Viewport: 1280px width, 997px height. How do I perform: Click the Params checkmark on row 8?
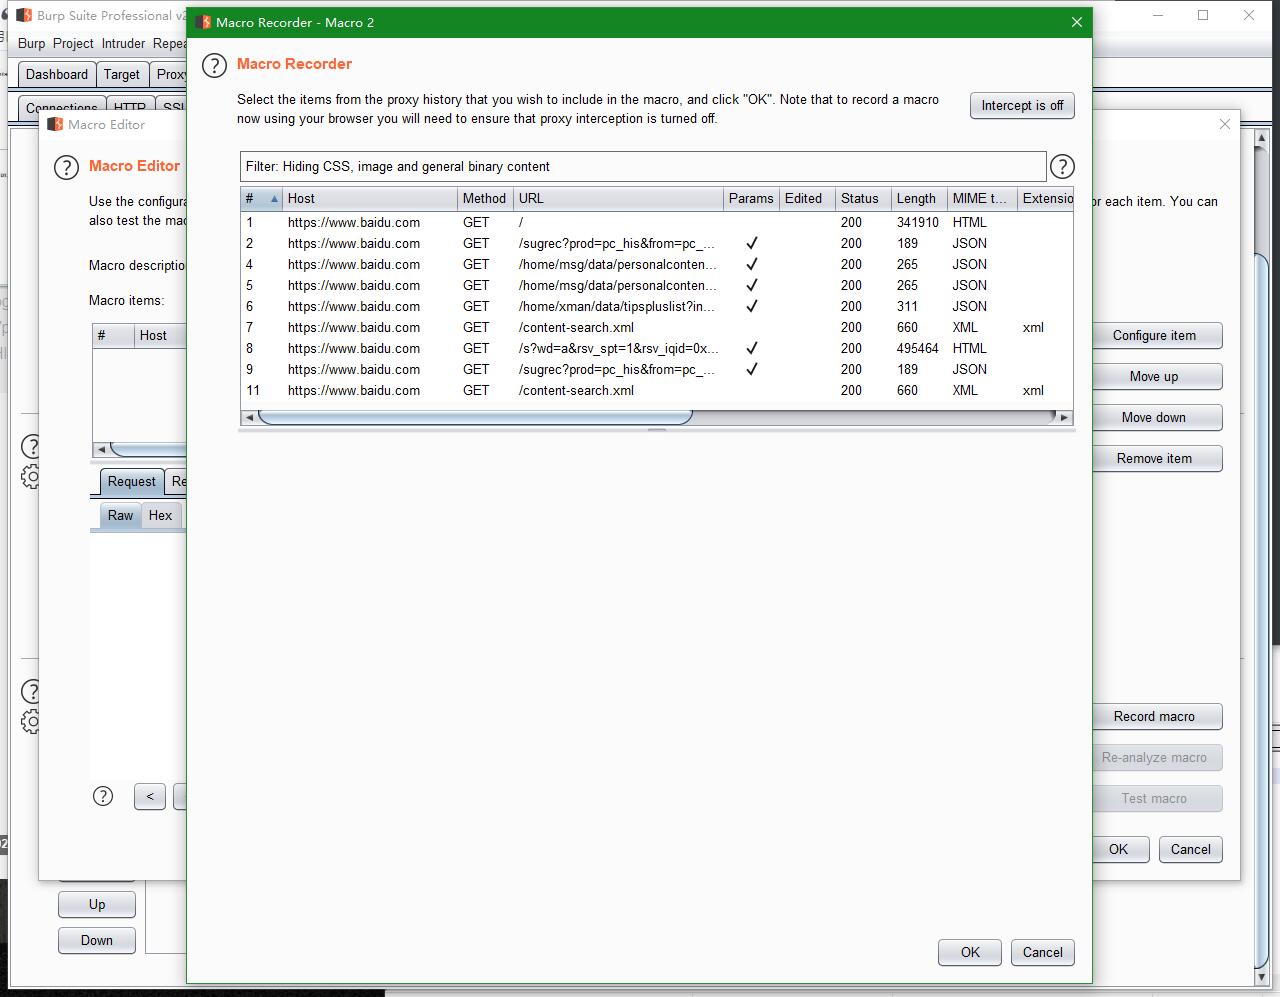tap(752, 348)
